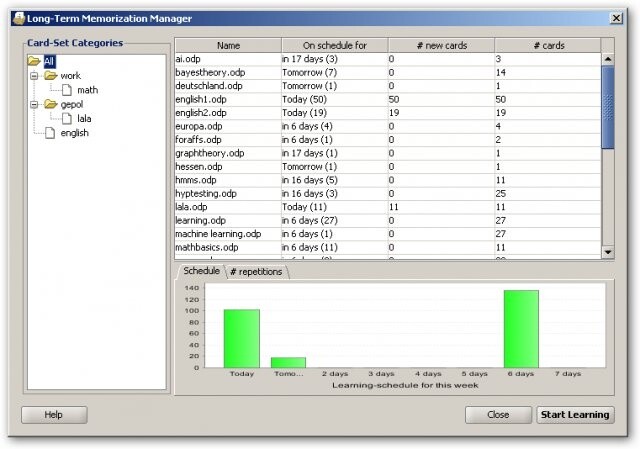Click the Close button at bottom
The image size is (640, 449).
[x=498, y=415]
